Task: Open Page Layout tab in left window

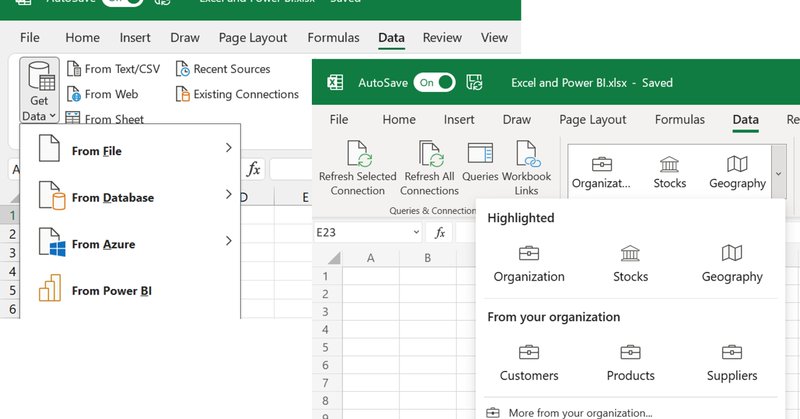Action: (x=253, y=37)
